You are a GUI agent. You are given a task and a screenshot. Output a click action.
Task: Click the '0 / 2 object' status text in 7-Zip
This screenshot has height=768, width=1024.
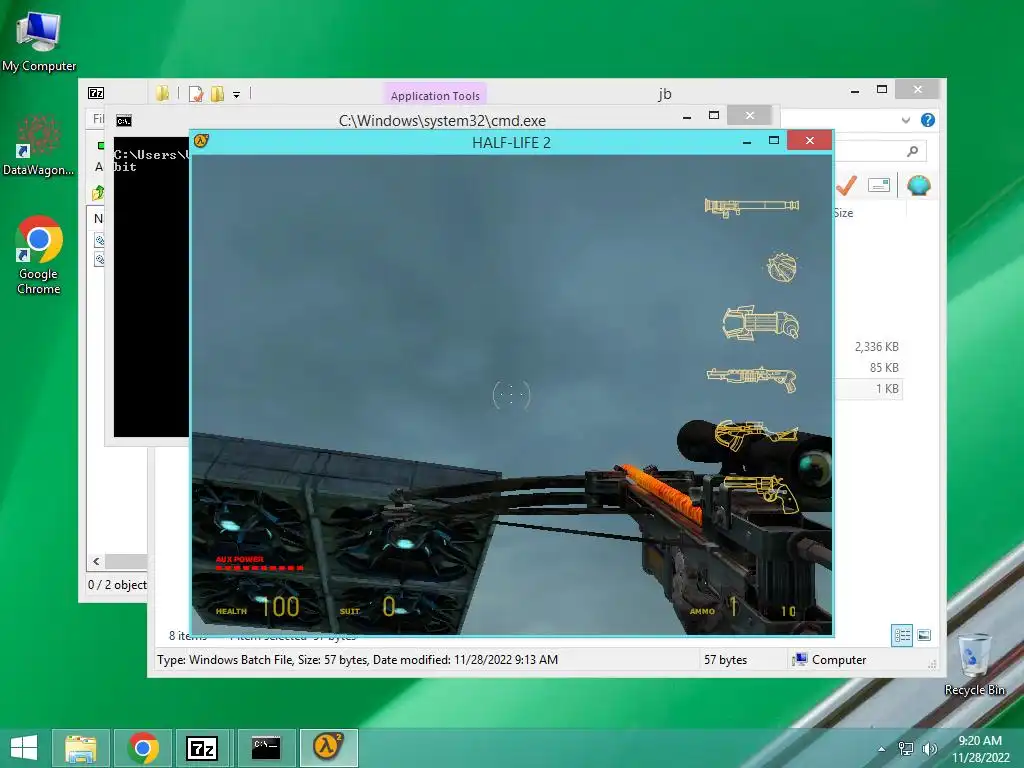pyautogui.click(x=118, y=584)
